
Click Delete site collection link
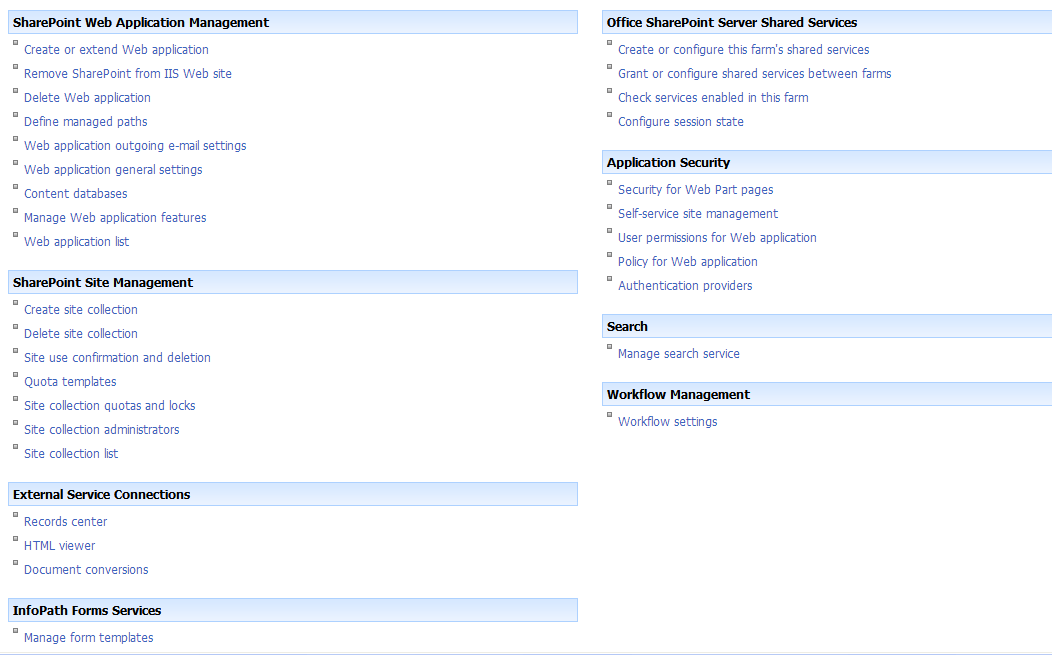coord(81,334)
